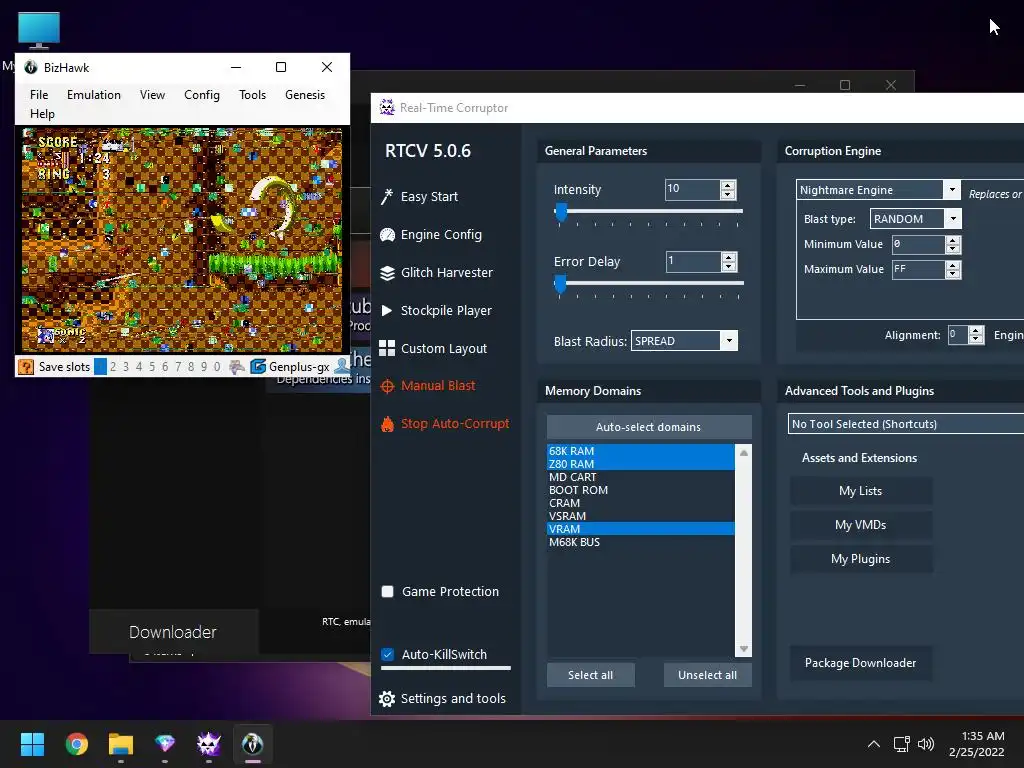This screenshot has height=768, width=1024.
Task: Click Minimum Value spinner arrows
Action: coord(953,244)
